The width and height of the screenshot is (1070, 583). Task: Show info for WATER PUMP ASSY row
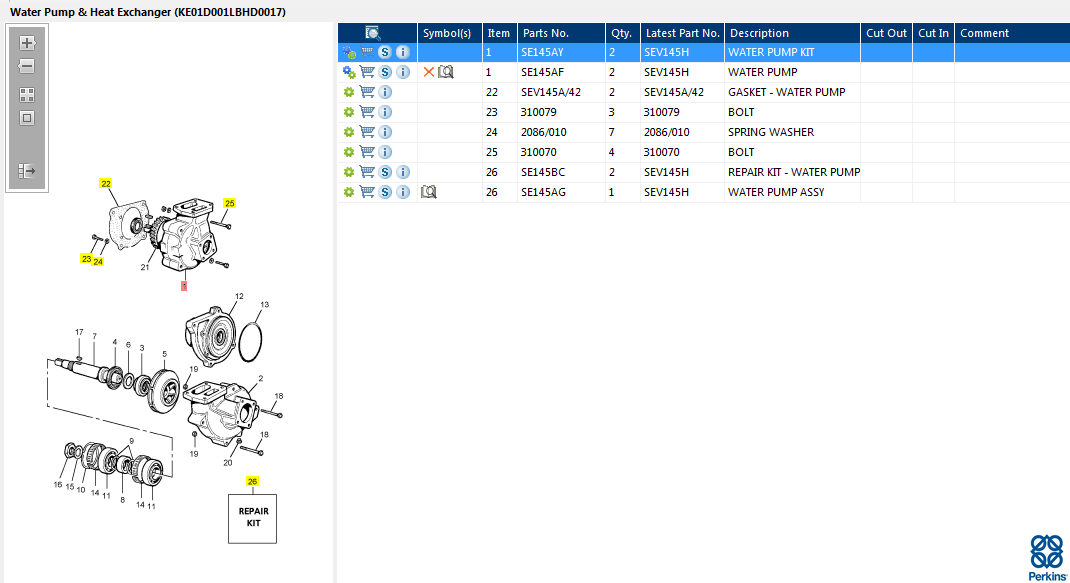403,192
